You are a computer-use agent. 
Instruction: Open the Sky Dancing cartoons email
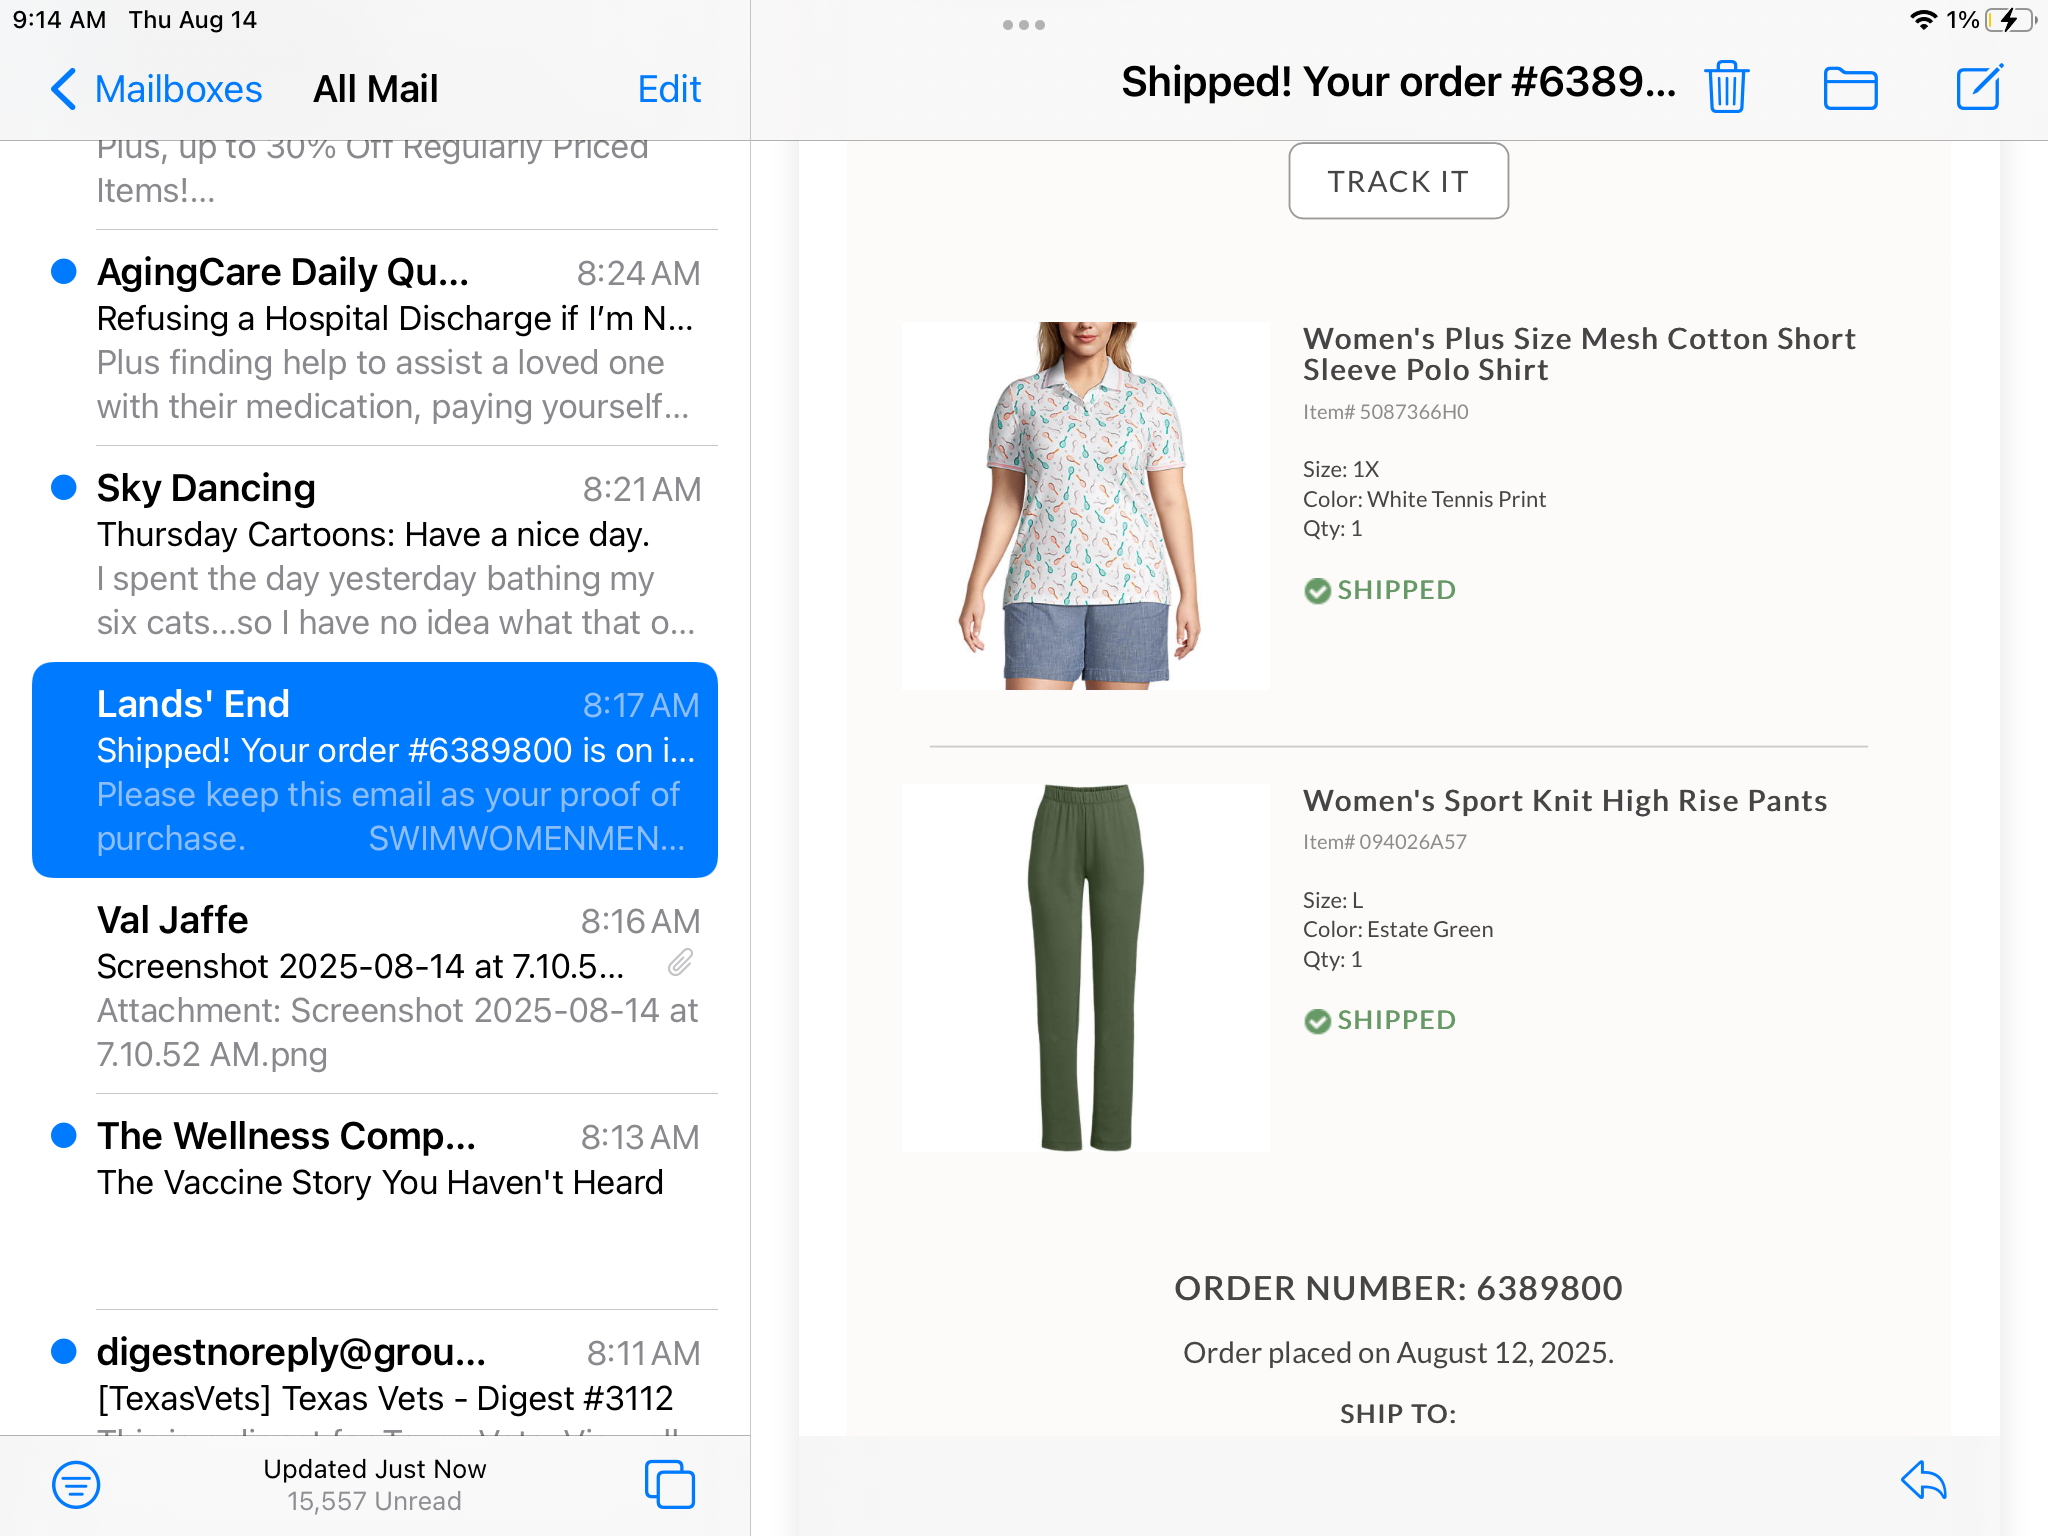coord(375,554)
